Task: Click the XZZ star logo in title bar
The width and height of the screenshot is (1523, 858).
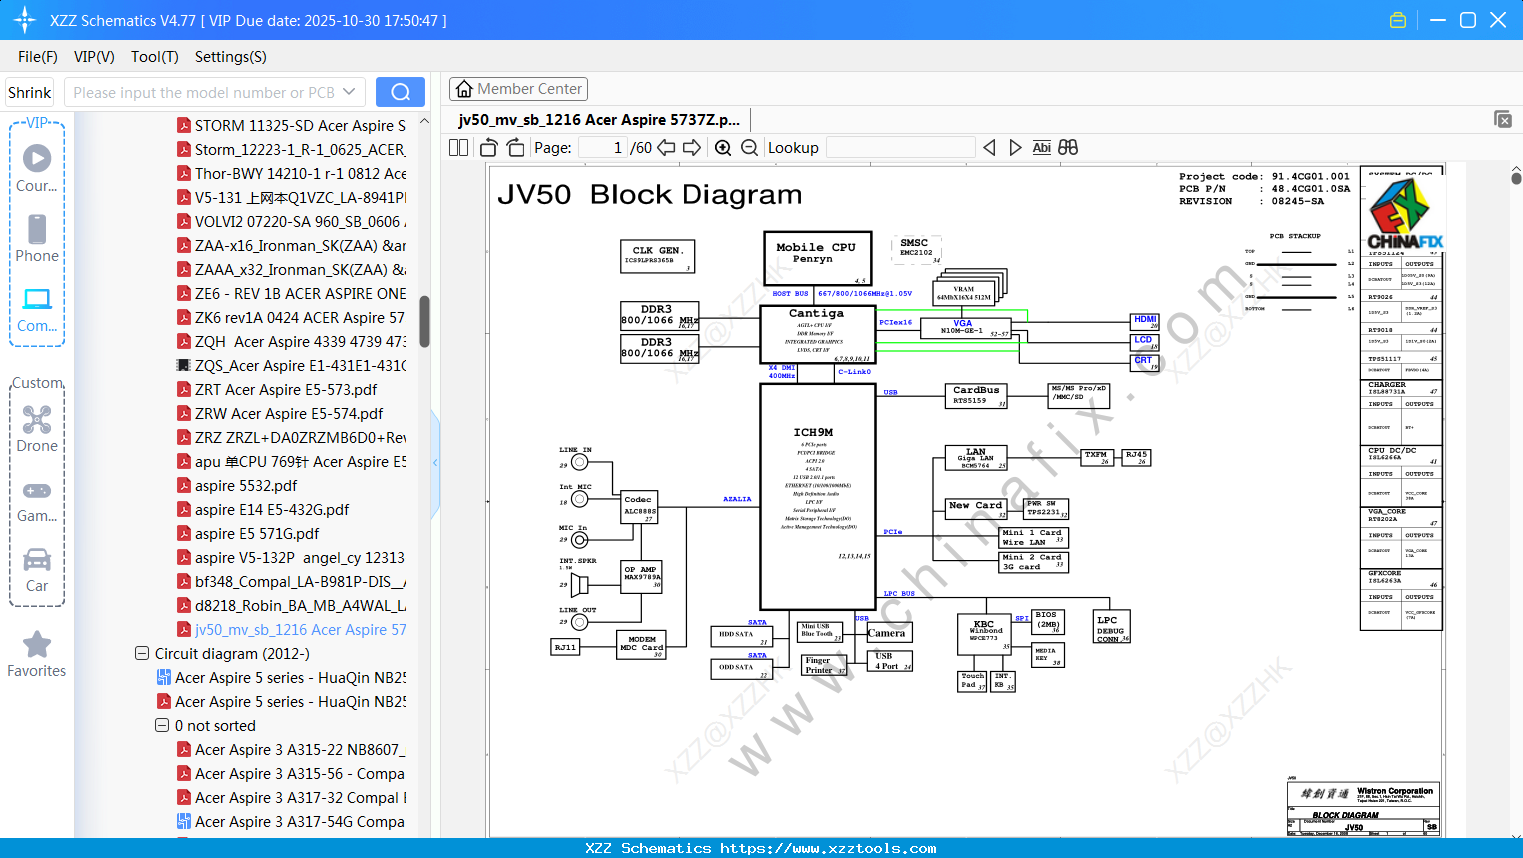Action: click(25, 20)
